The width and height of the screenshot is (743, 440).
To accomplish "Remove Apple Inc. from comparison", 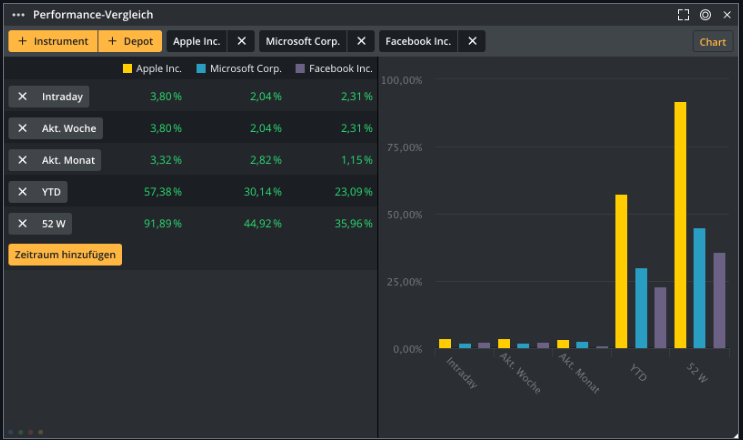I will (242, 41).
